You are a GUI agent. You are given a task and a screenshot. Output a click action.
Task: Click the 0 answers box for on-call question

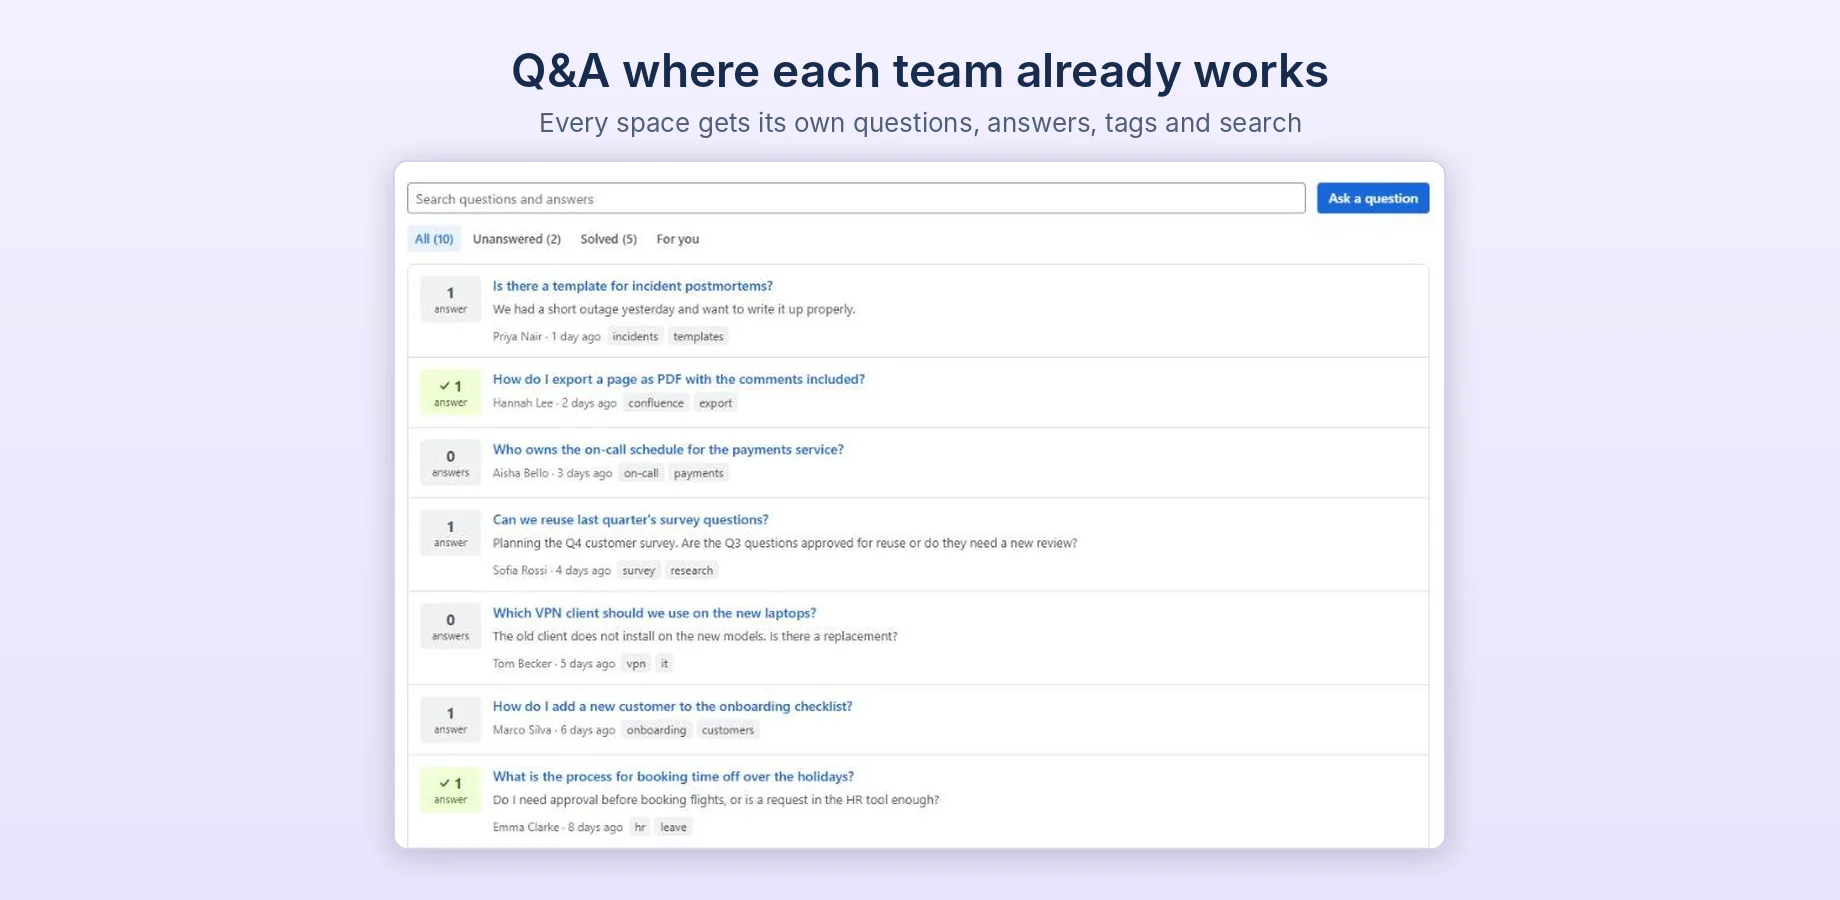point(450,463)
